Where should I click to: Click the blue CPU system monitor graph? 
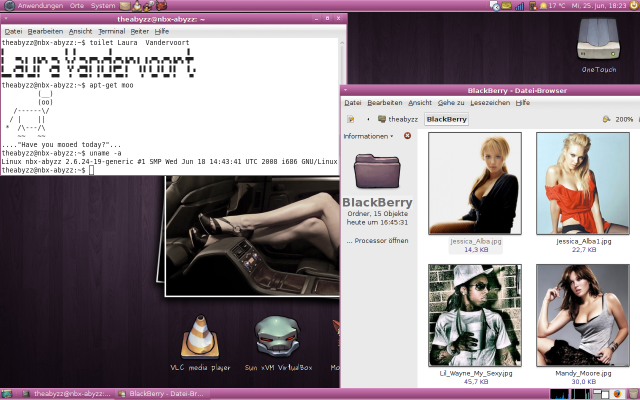click(x=559, y=394)
